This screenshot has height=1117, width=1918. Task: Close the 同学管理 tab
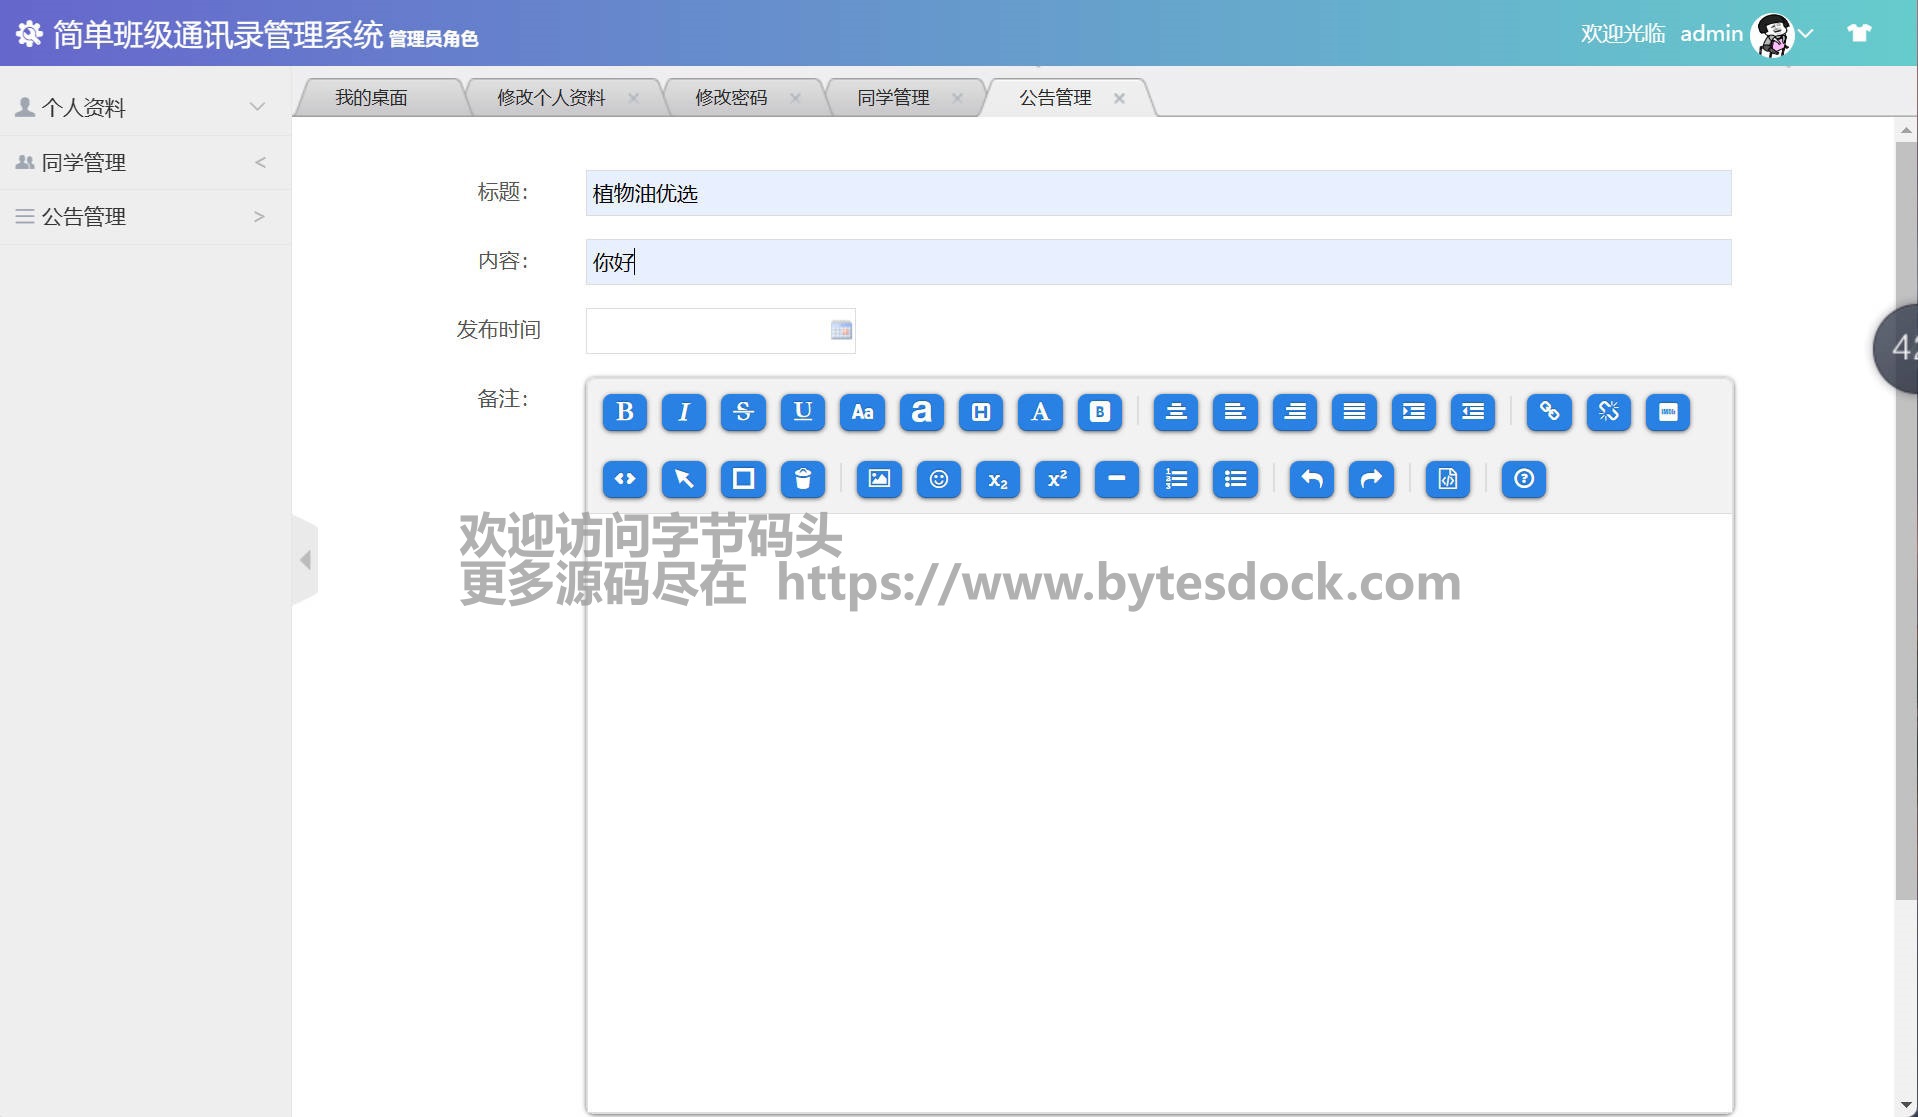(x=957, y=98)
